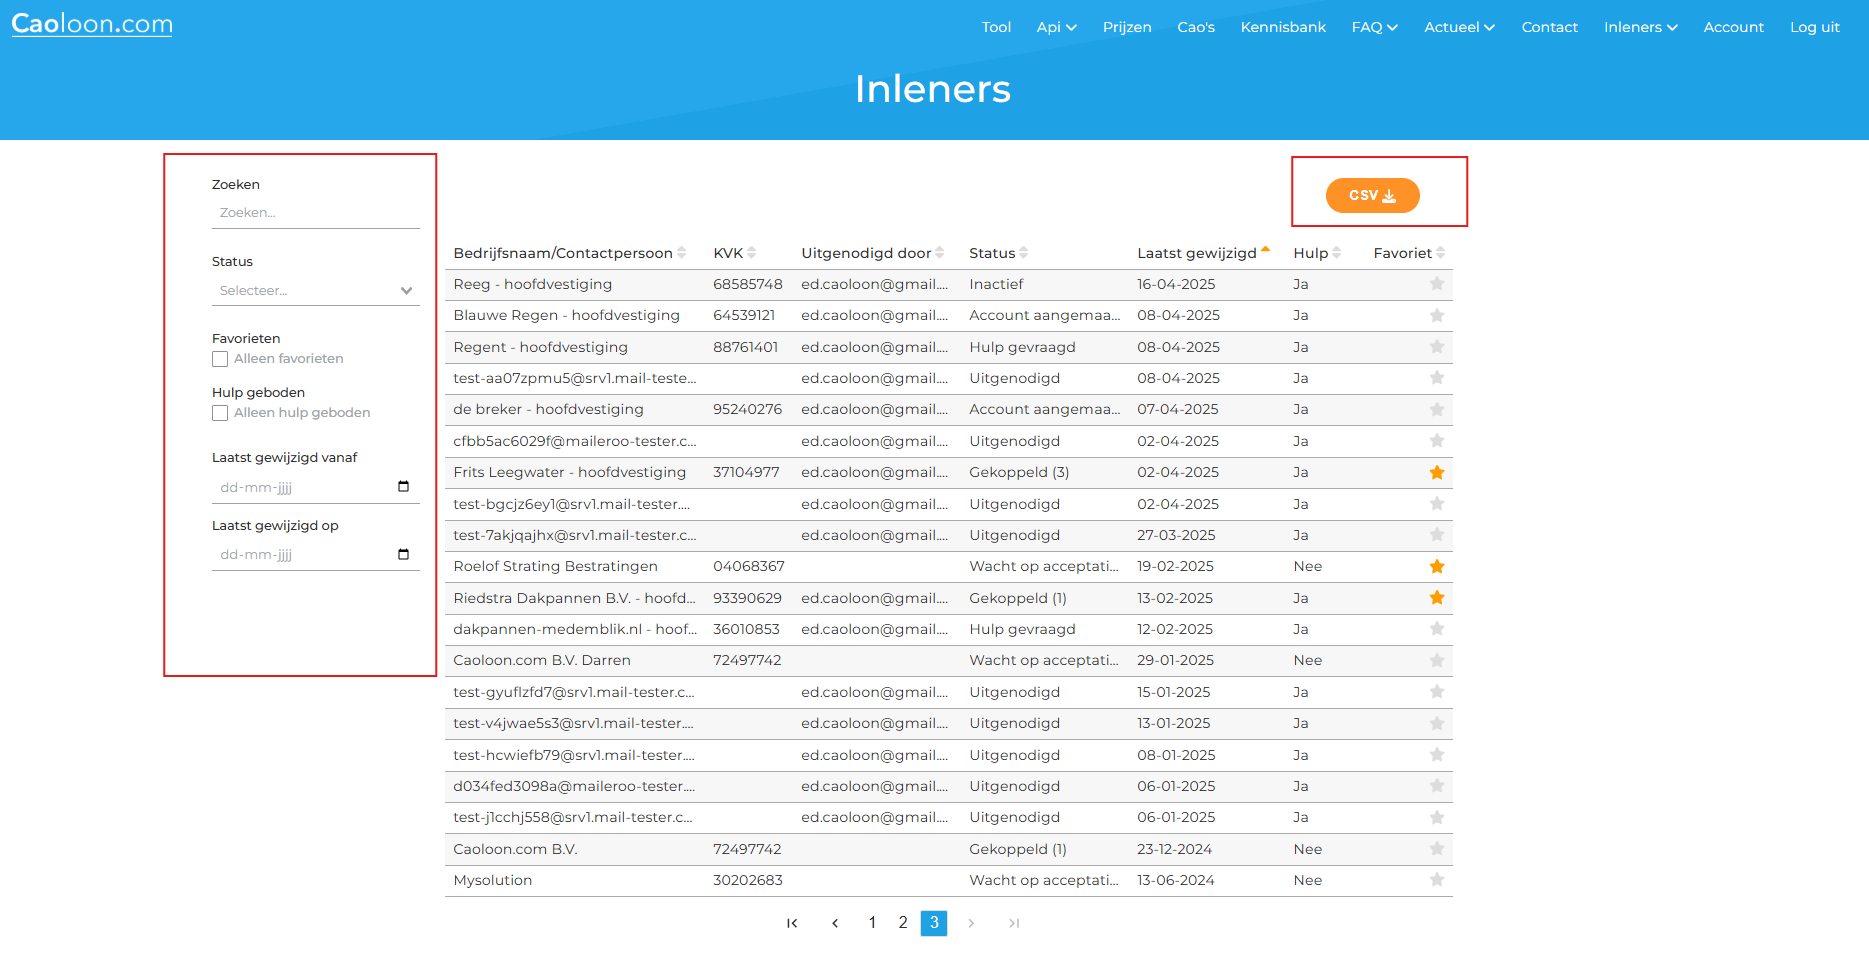Open the Kennisbank menu item
This screenshot has width=1869, height=960.
pyautogui.click(x=1283, y=27)
